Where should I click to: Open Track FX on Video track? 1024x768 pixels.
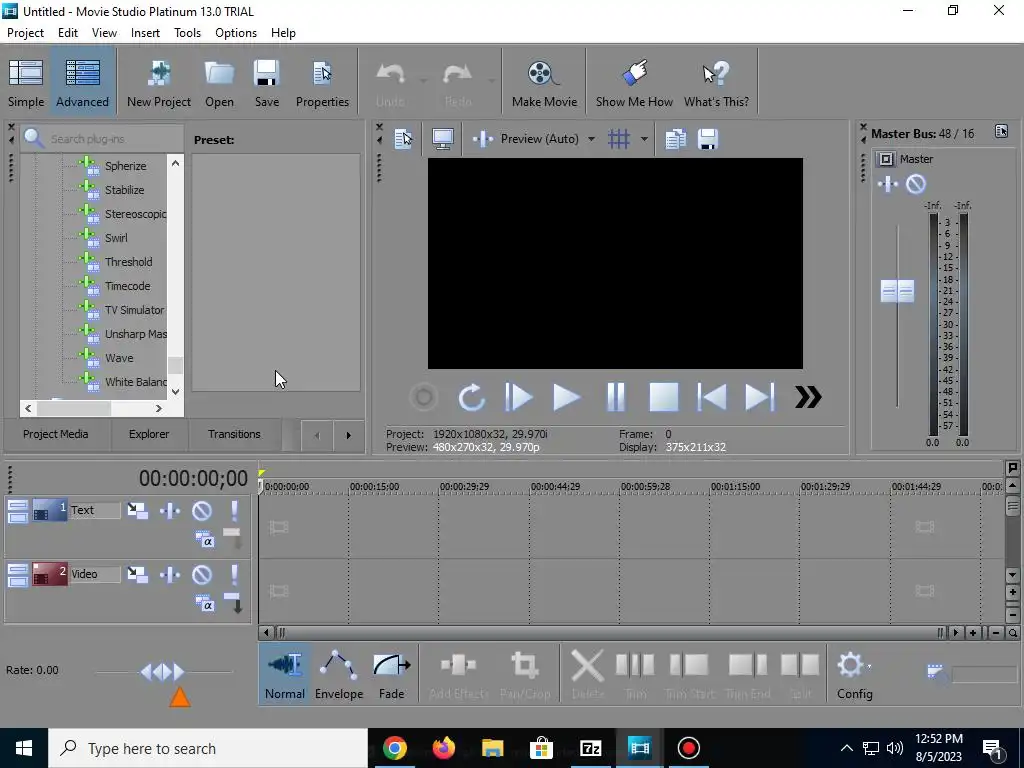(x=170, y=575)
